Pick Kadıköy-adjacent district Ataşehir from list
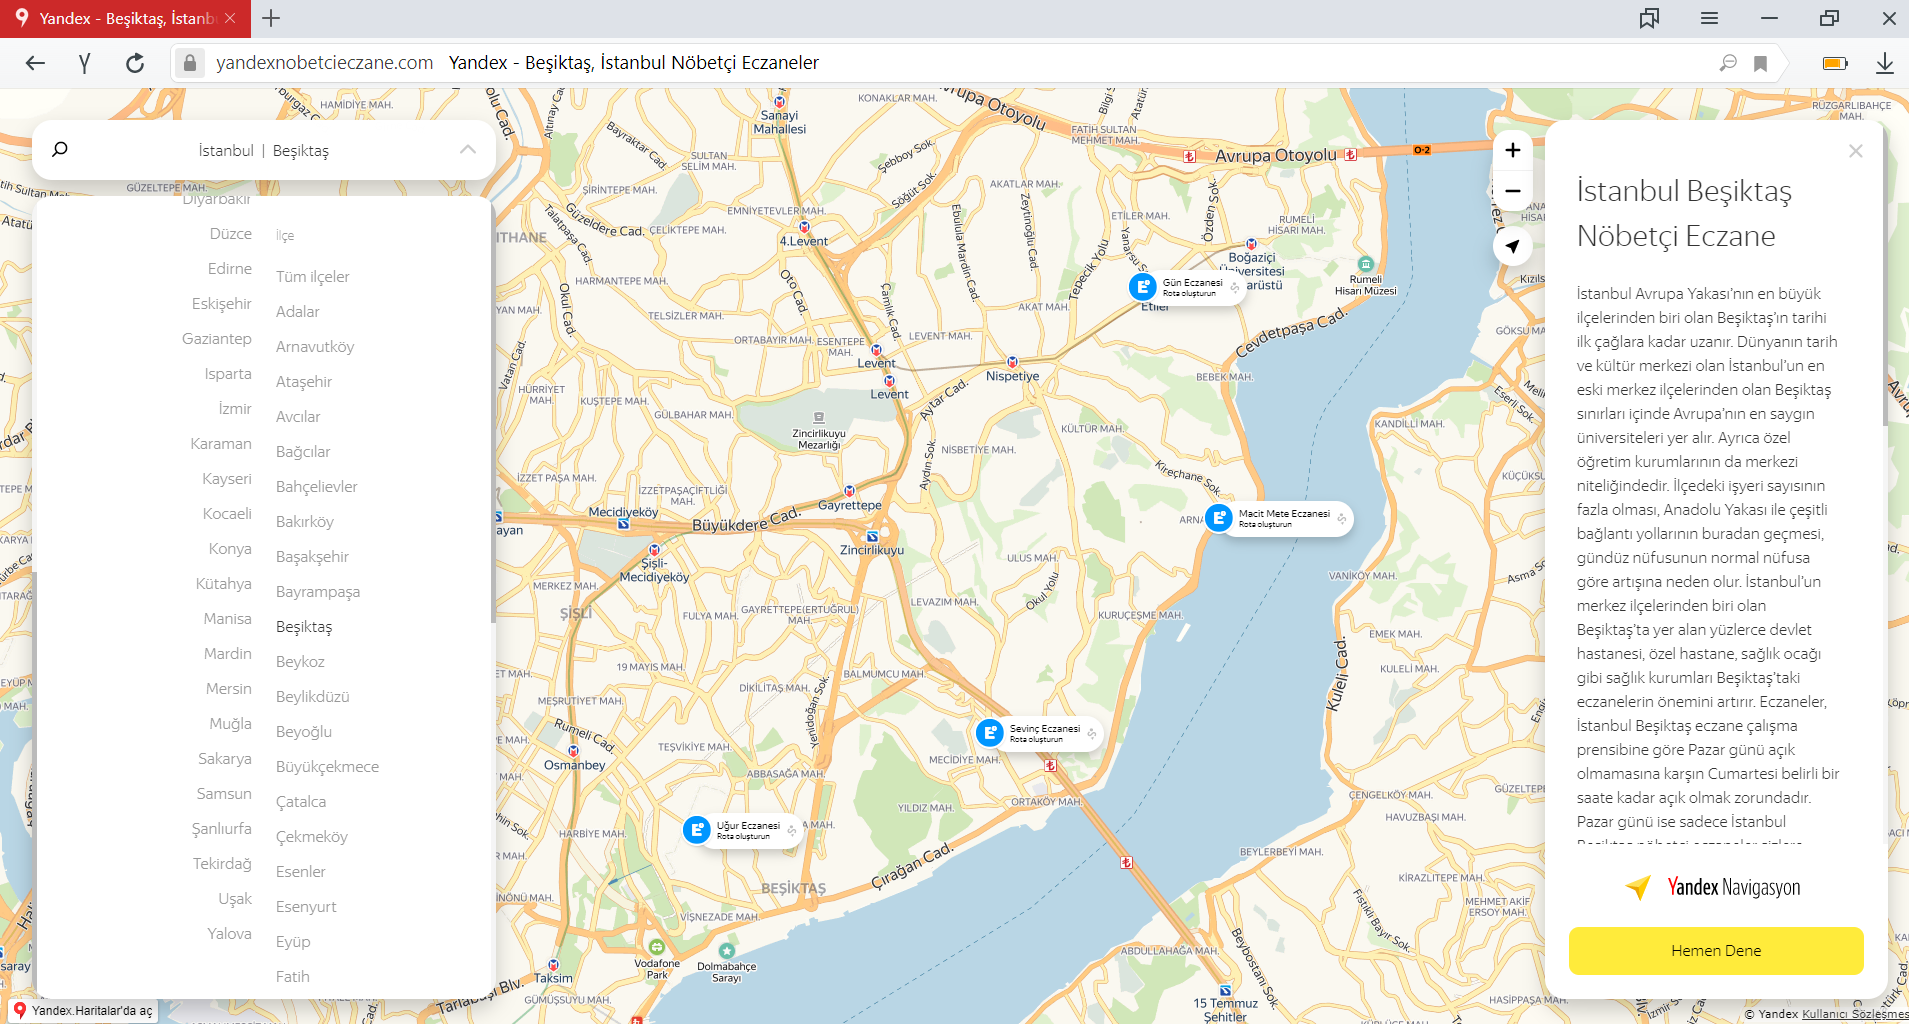1909x1024 pixels. (x=304, y=382)
